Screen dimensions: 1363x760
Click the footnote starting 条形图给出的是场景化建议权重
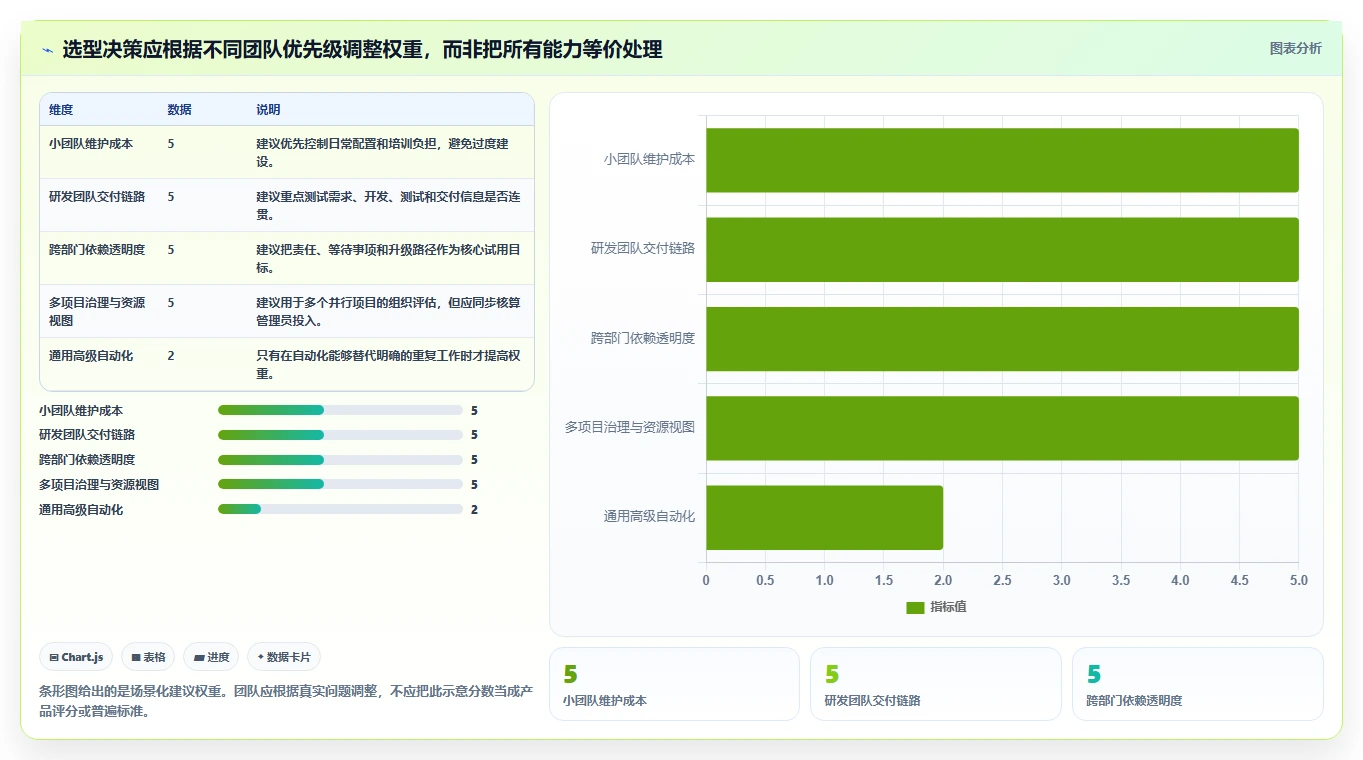tap(286, 701)
